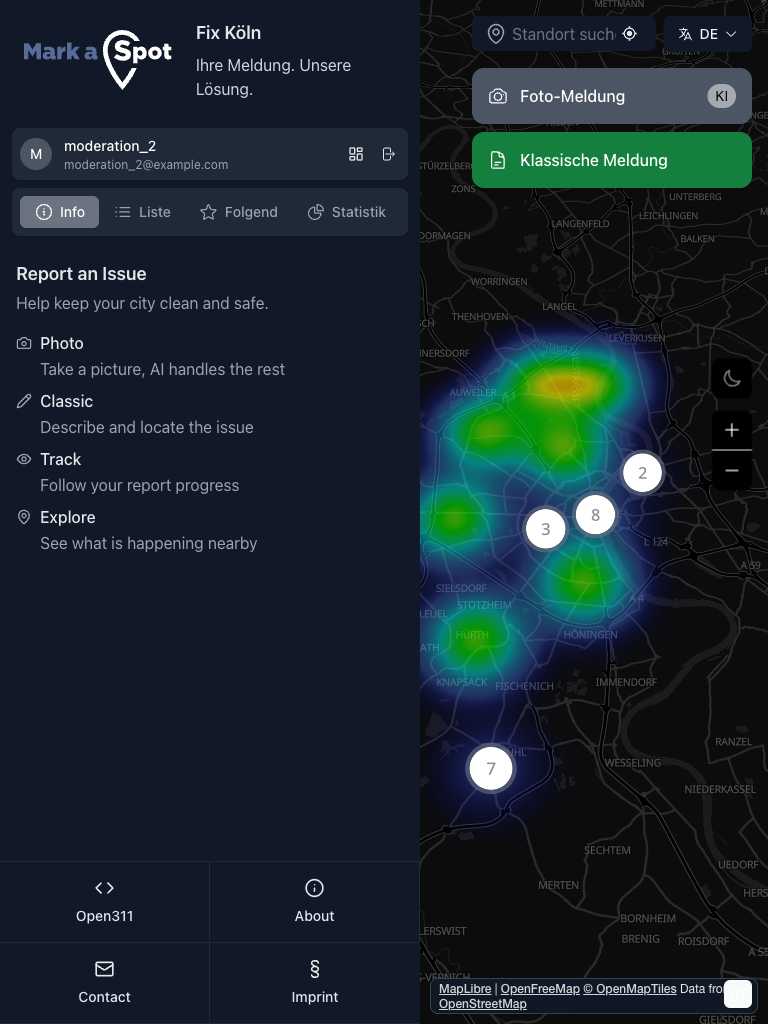Open the OpenFreeMap attribution link

[540, 989]
